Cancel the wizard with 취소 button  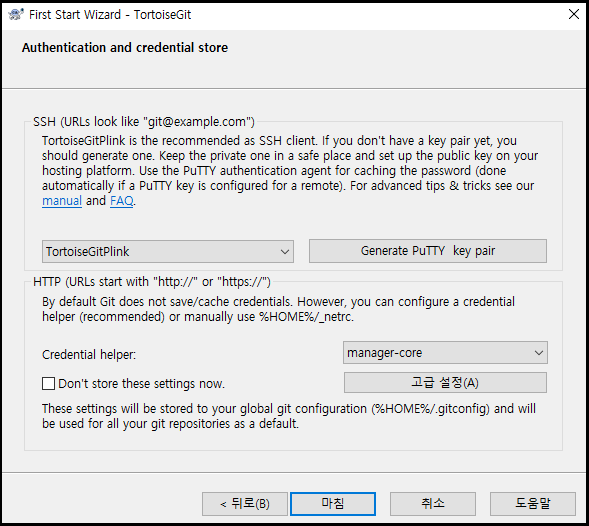(433, 504)
